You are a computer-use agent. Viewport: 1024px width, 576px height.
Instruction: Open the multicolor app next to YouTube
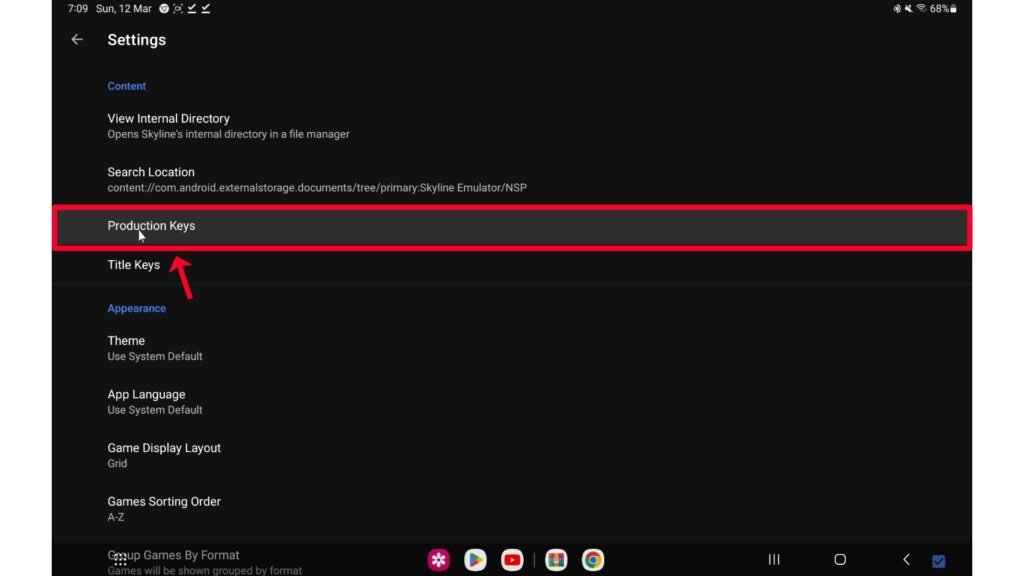pos(556,560)
